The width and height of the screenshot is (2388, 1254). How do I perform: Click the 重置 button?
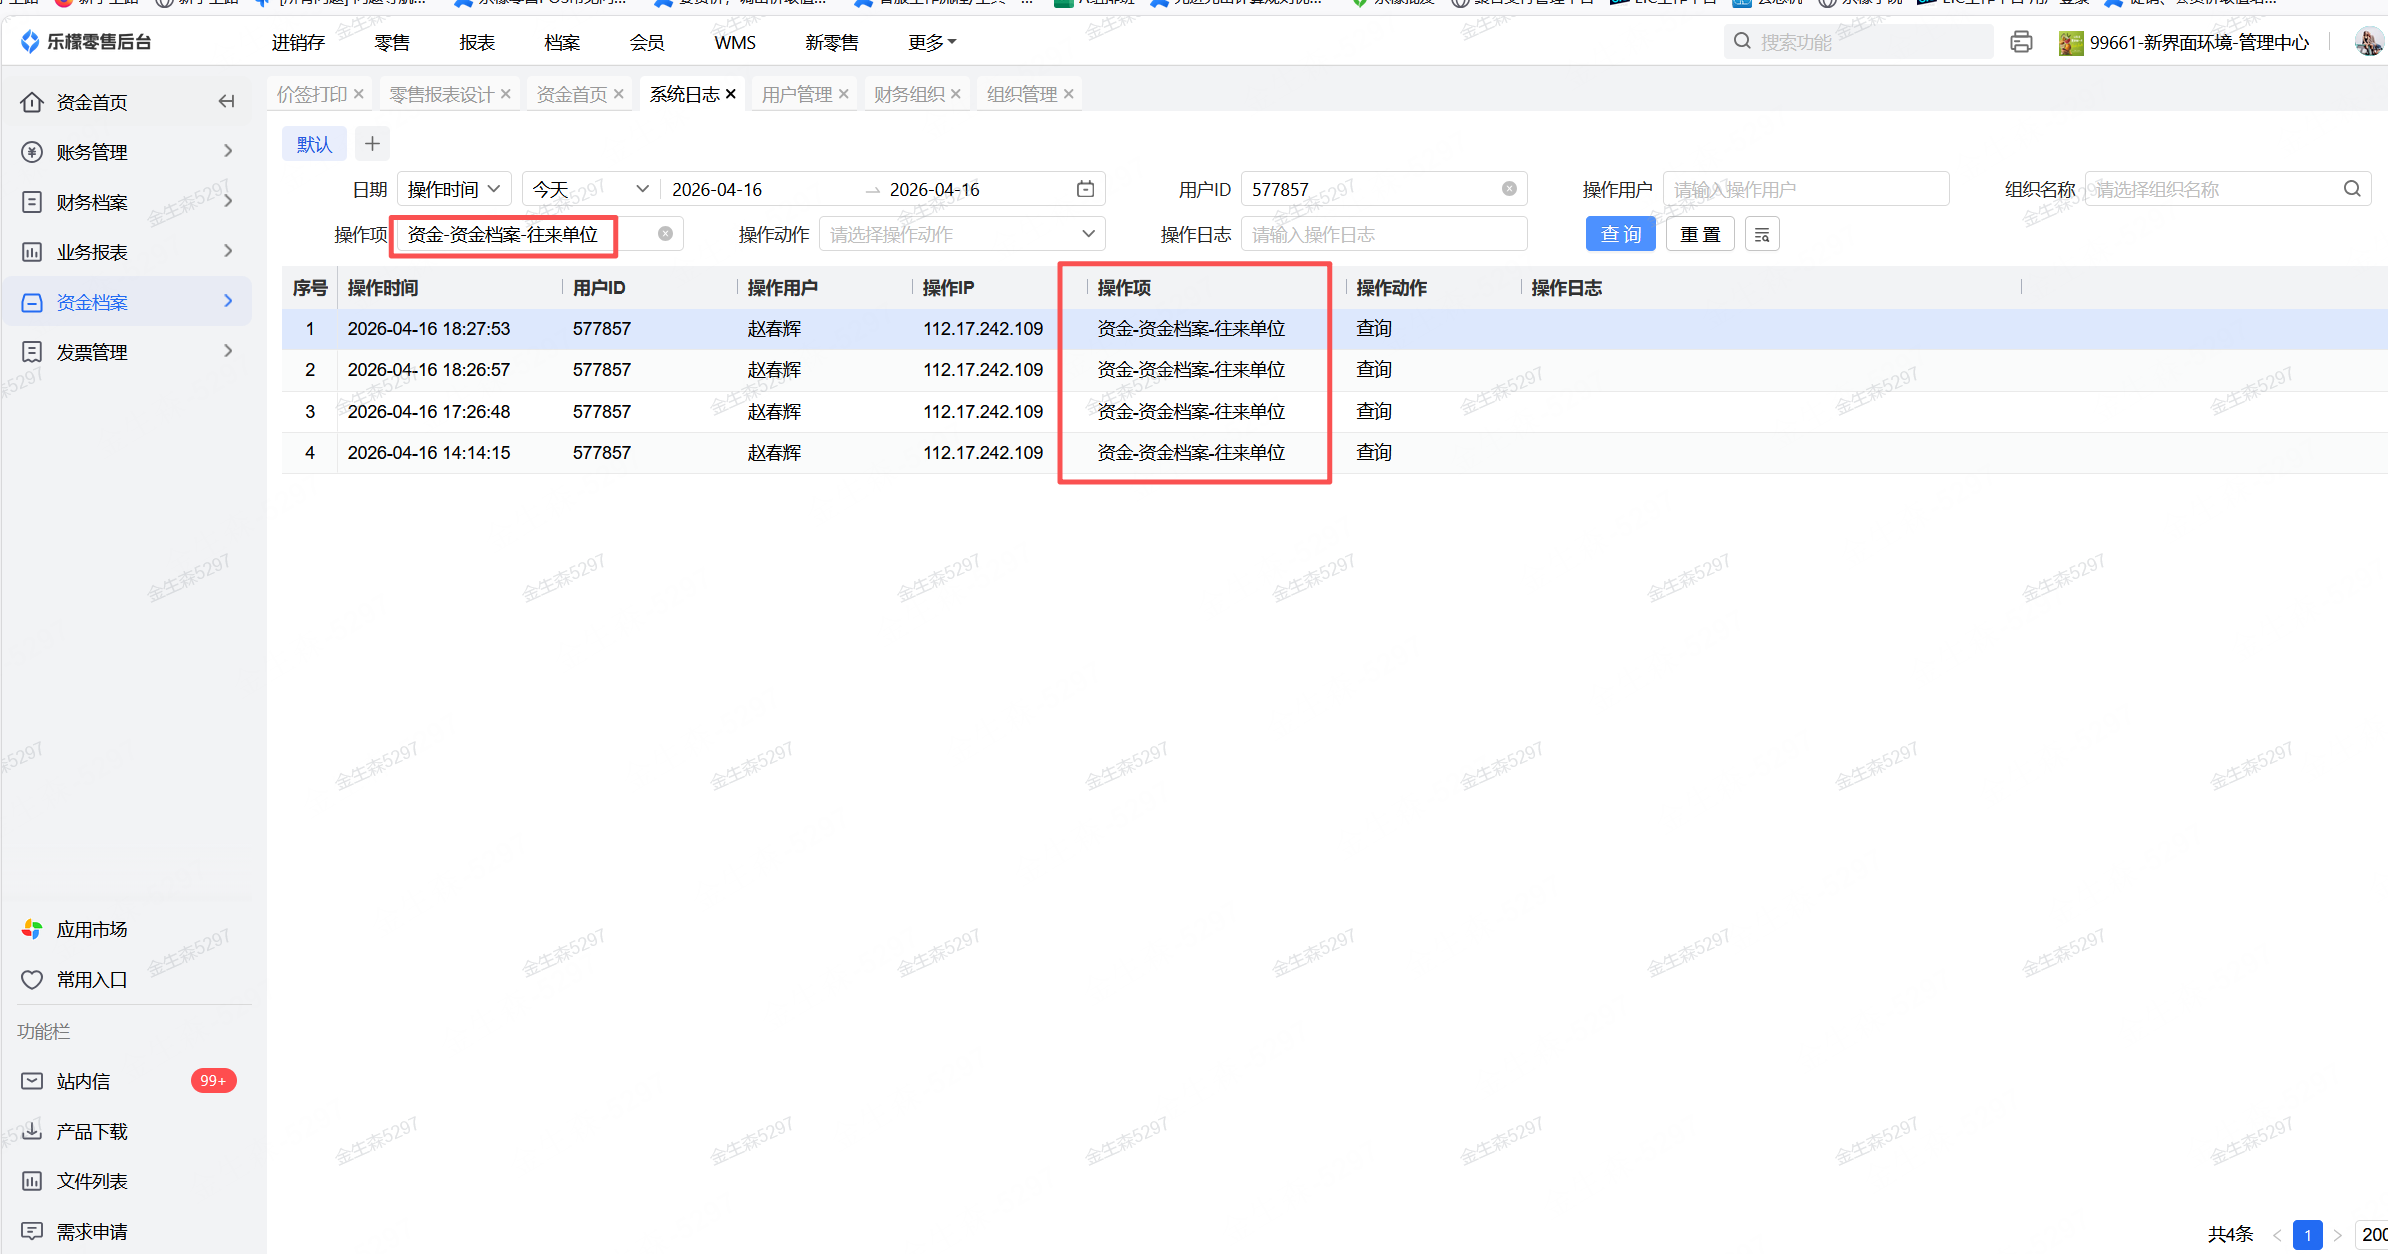(1700, 234)
